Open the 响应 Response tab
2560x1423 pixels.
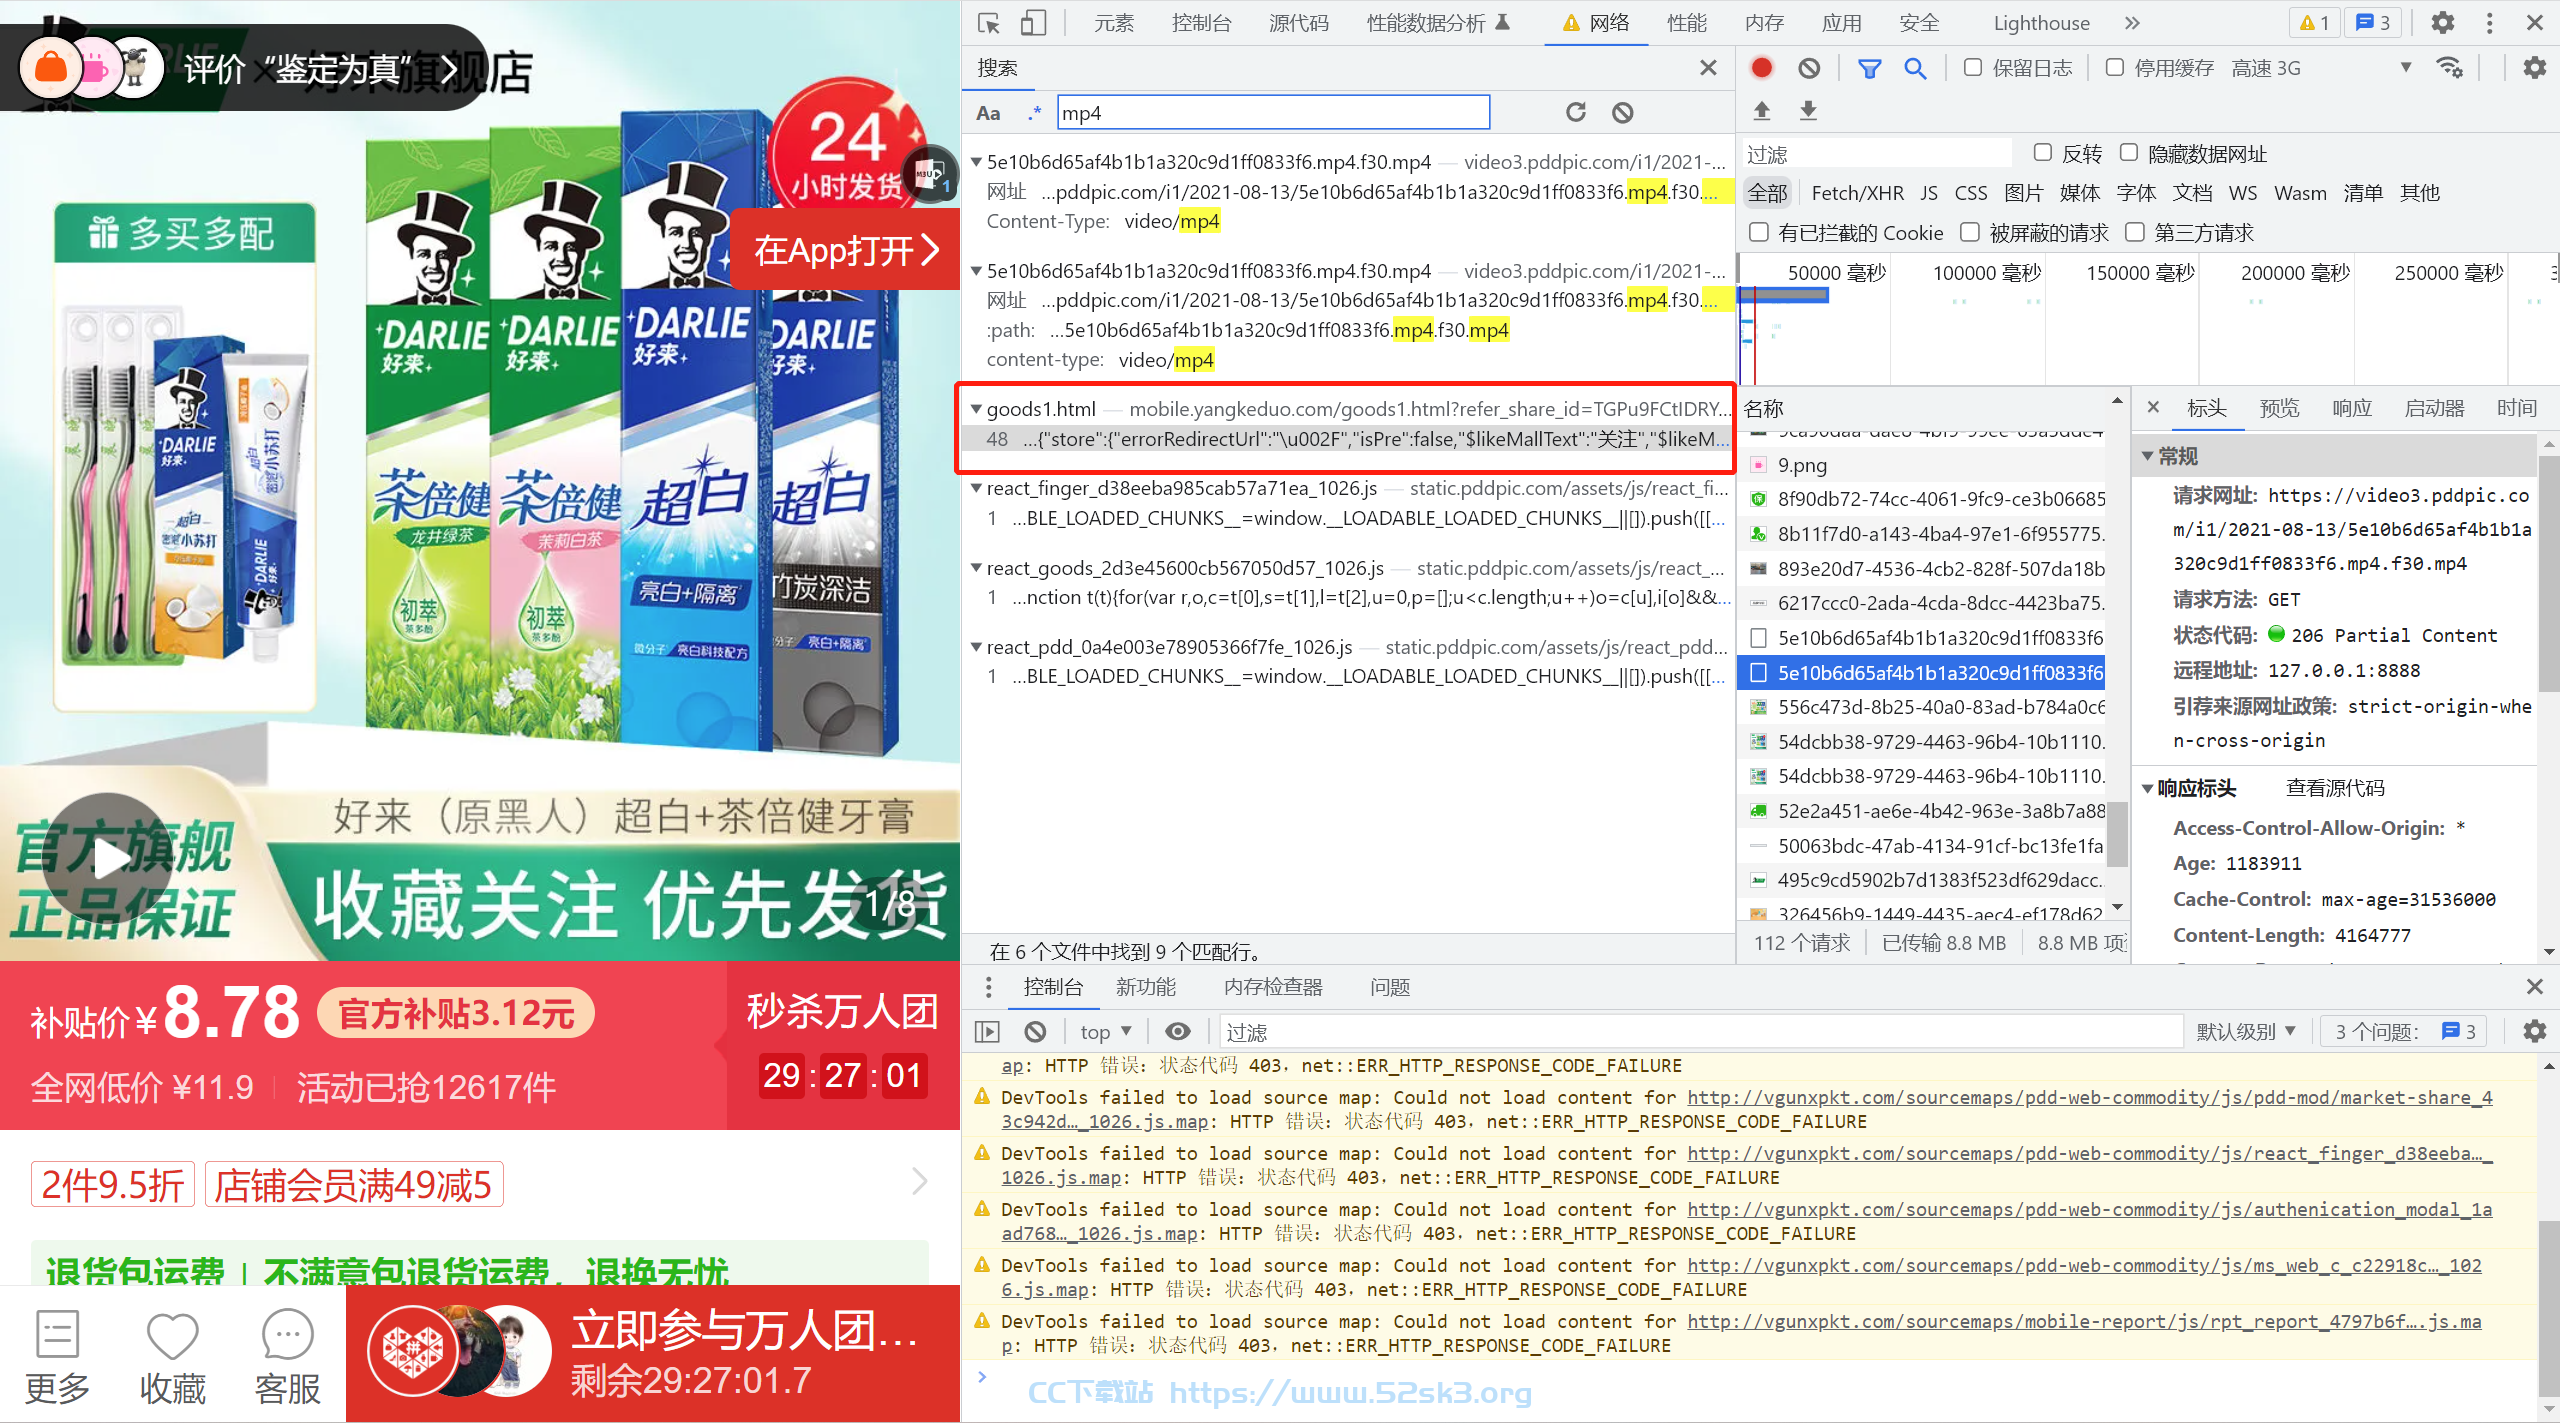click(2352, 408)
